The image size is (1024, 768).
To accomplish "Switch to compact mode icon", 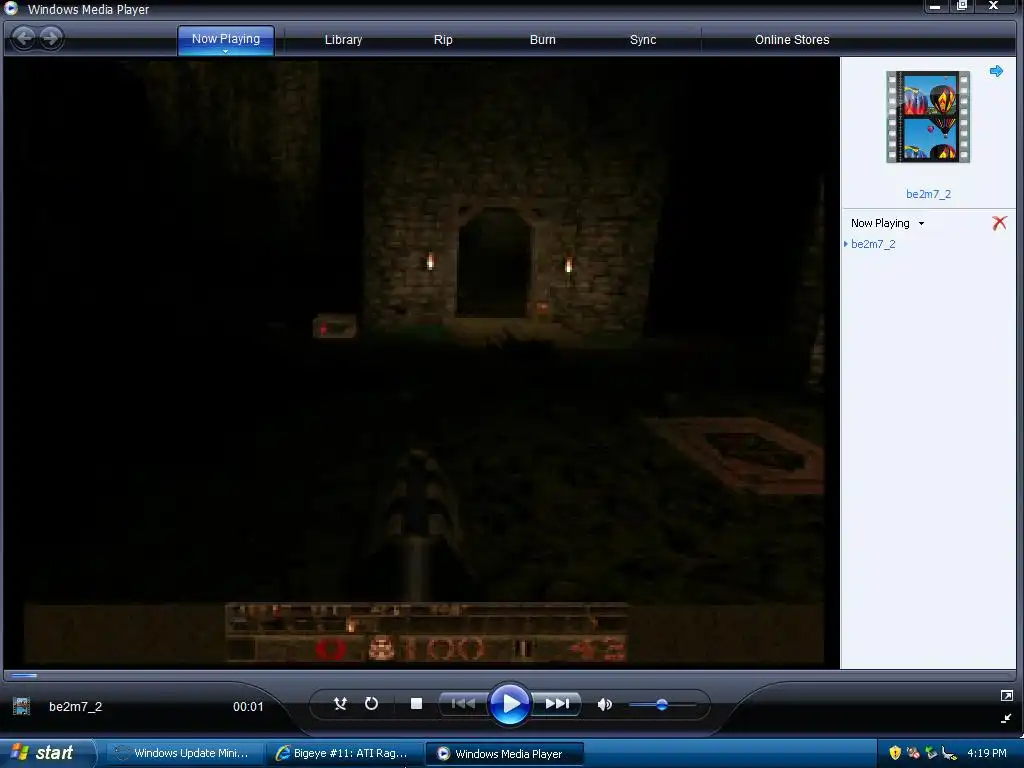I will point(1006,718).
